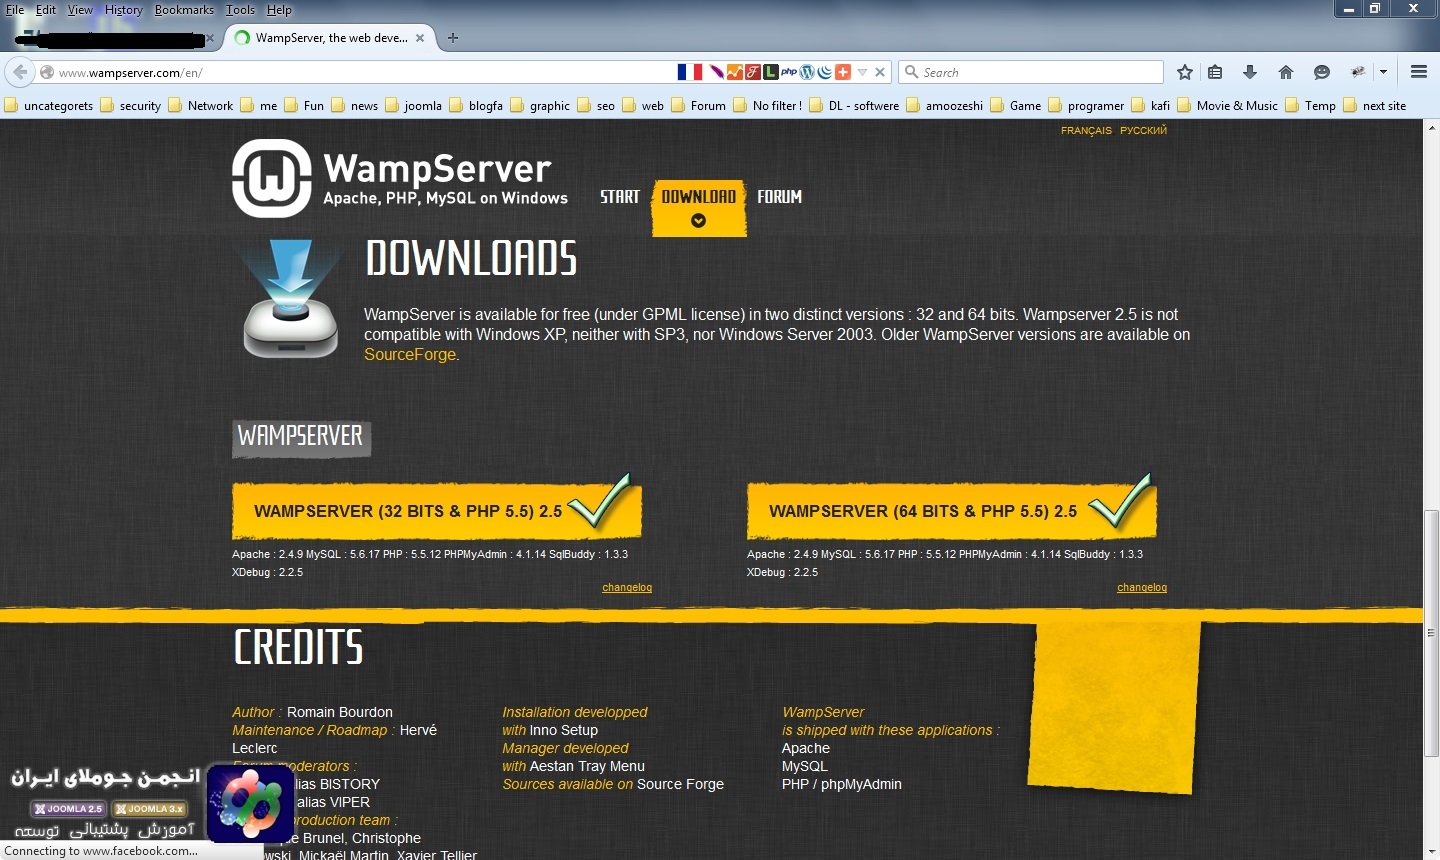Expand the address bar history dropdown arrow
The image size is (1440, 860).
coord(862,72)
